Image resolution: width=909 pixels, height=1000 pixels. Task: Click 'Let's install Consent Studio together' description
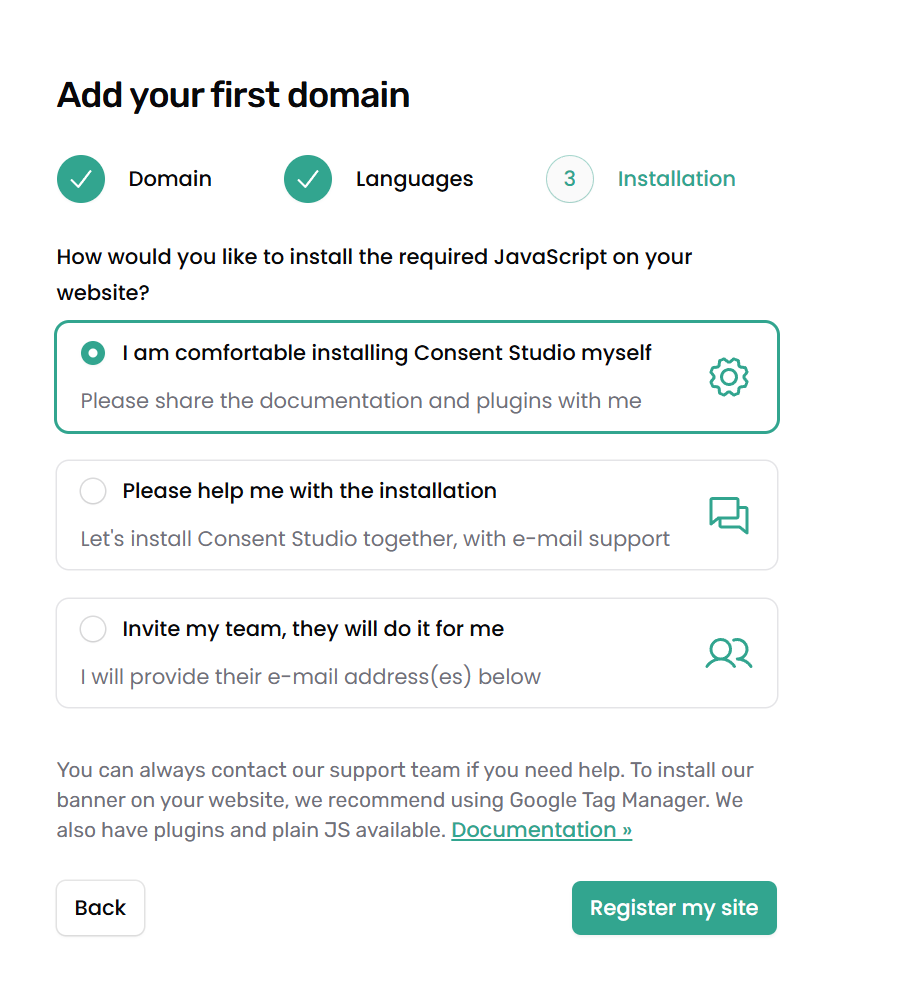pyautogui.click(x=375, y=539)
